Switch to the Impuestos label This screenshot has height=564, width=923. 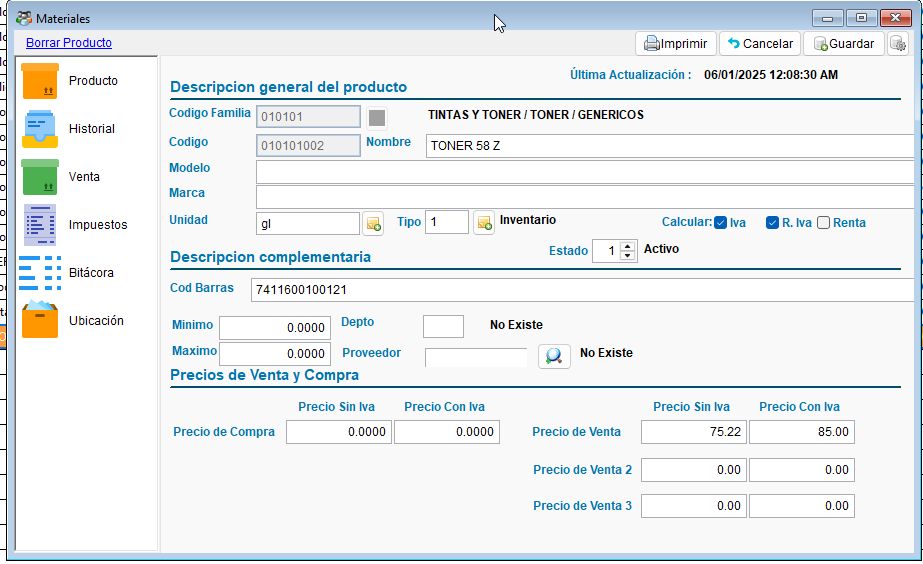(x=98, y=225)
